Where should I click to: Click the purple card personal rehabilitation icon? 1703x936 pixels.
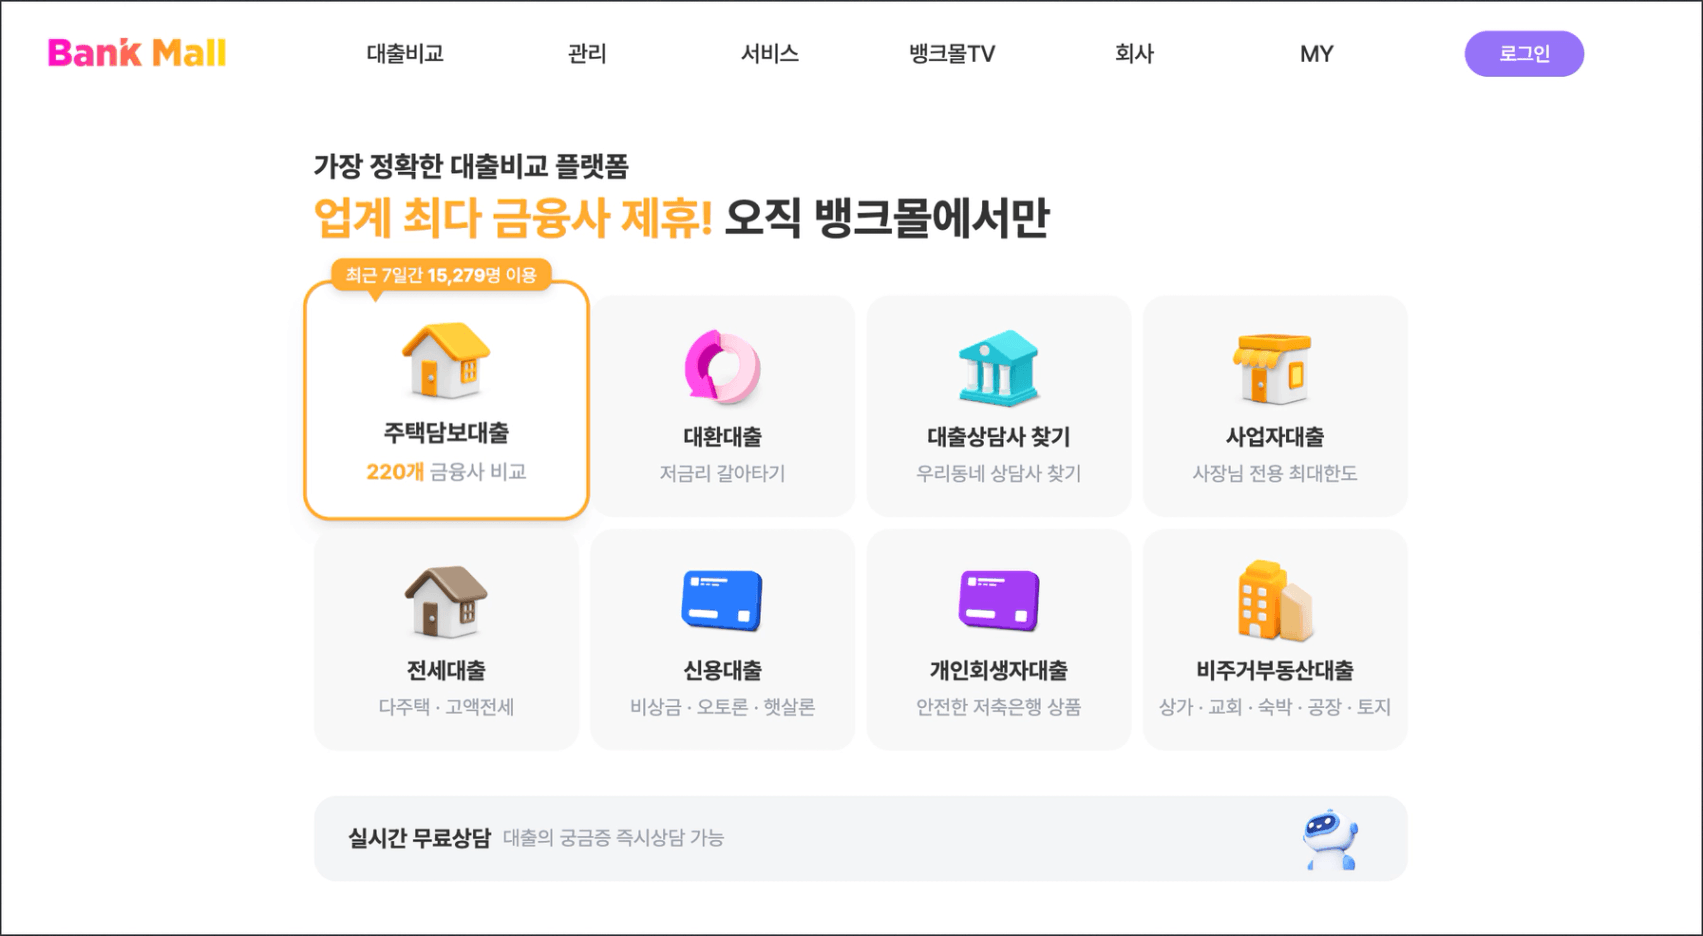coord(998,601)
